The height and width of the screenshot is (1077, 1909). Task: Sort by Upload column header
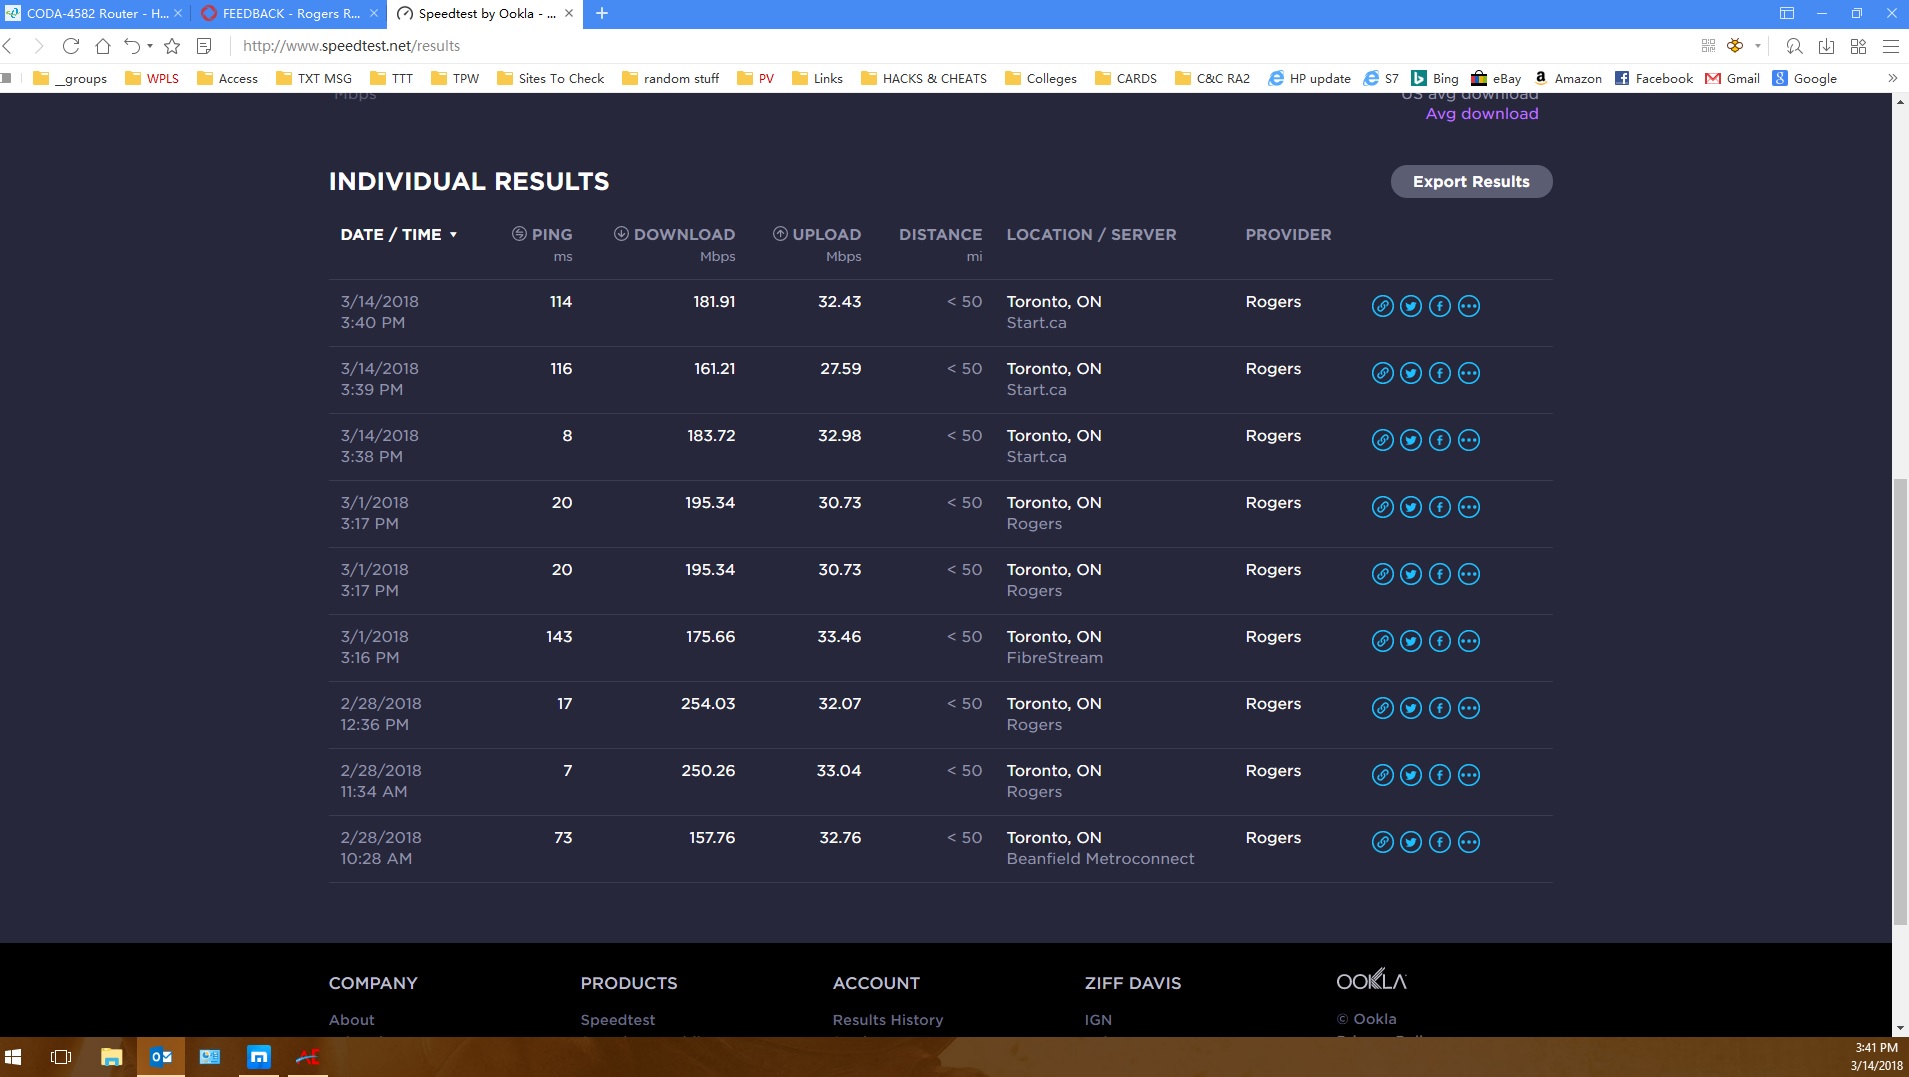click(816, 234)
